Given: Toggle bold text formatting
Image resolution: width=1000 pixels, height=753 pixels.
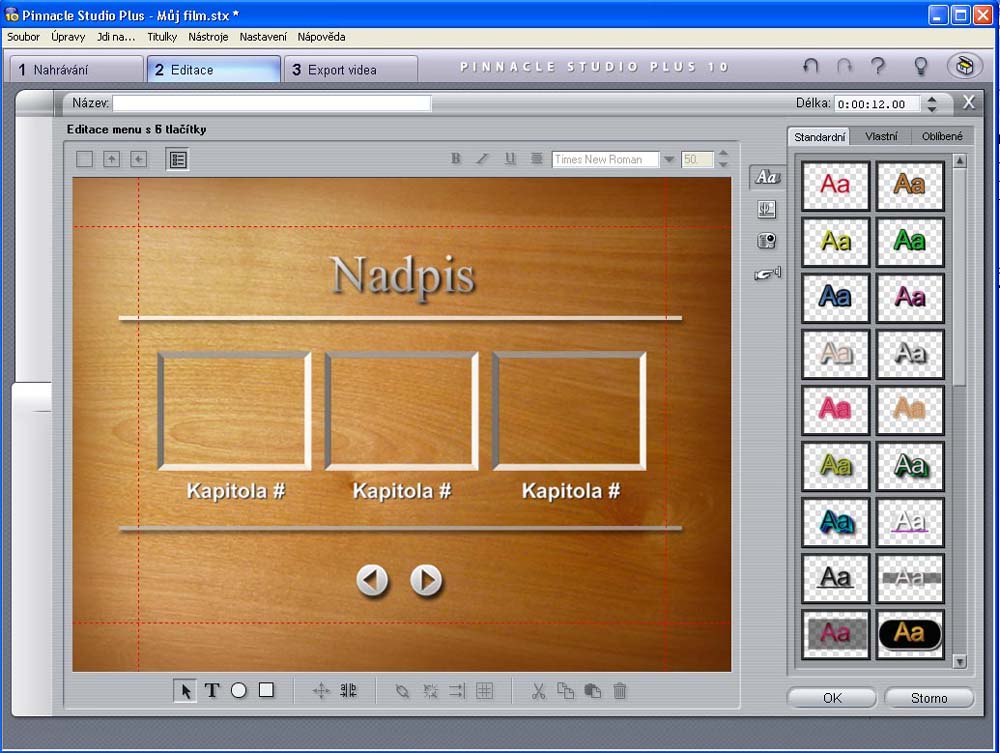Looking at the screenshot, I should [x=456, y=159].
